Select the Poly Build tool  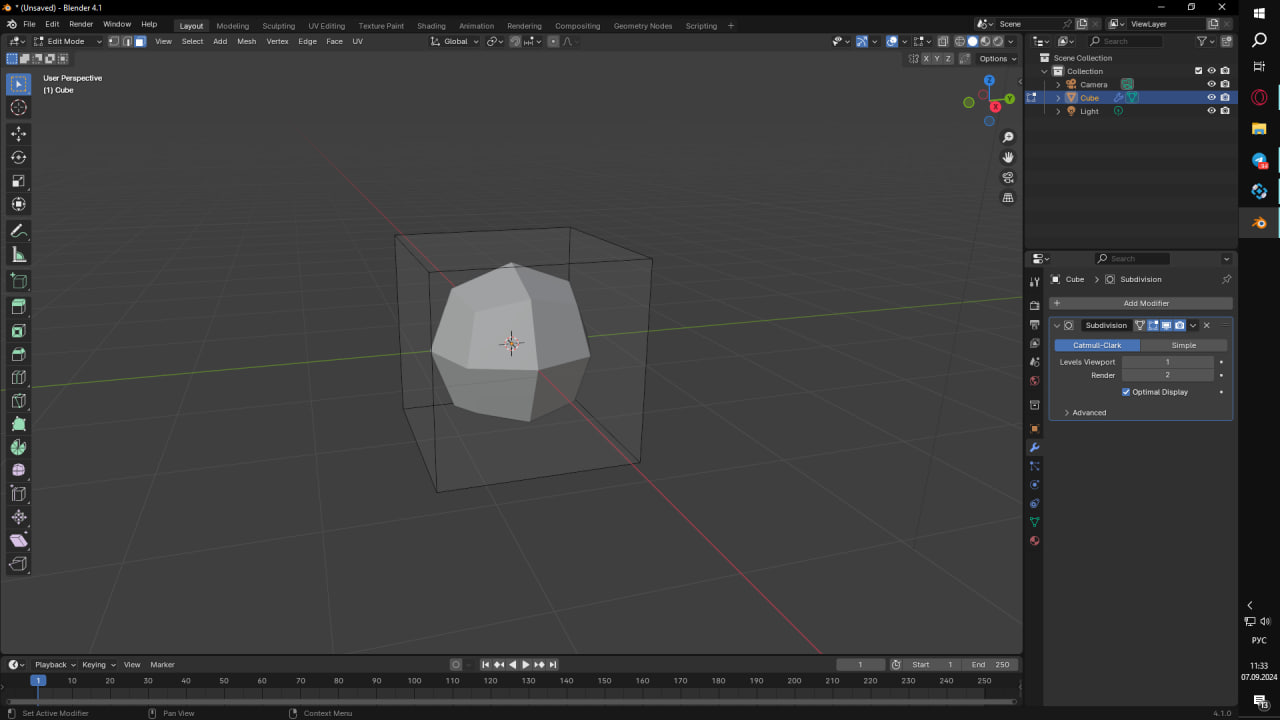coord(19,424)
